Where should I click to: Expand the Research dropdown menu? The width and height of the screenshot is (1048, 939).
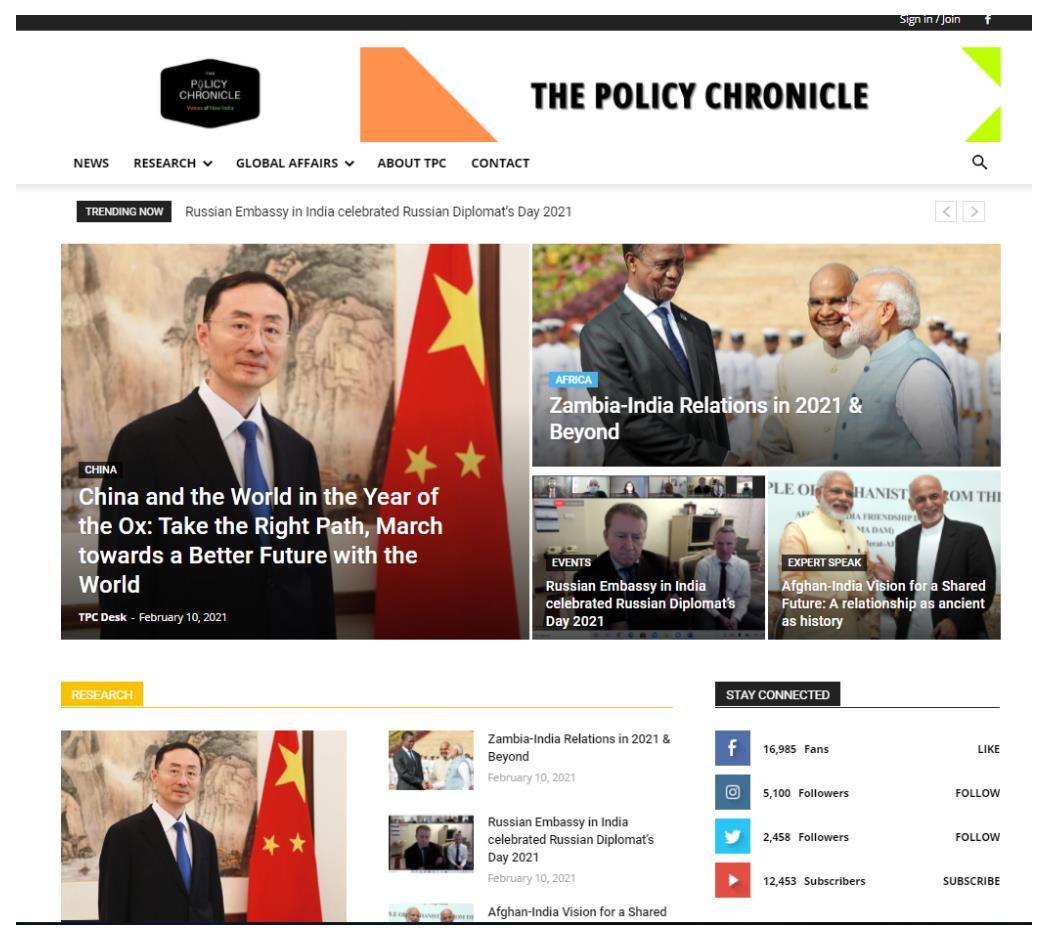(172, 163)
